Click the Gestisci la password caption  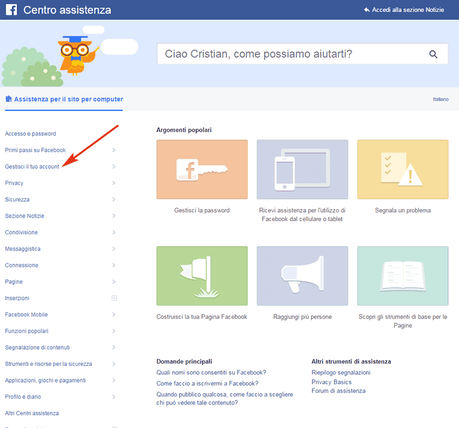tap(202, 210)
